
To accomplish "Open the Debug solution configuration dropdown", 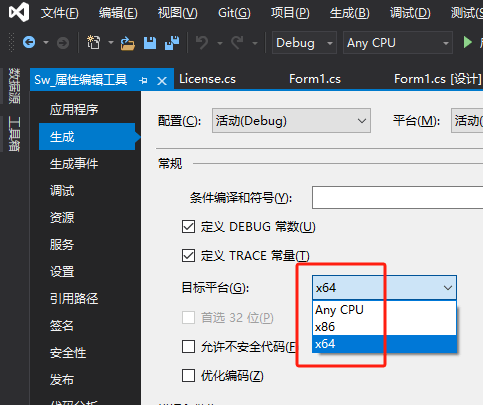I will 304,43.
